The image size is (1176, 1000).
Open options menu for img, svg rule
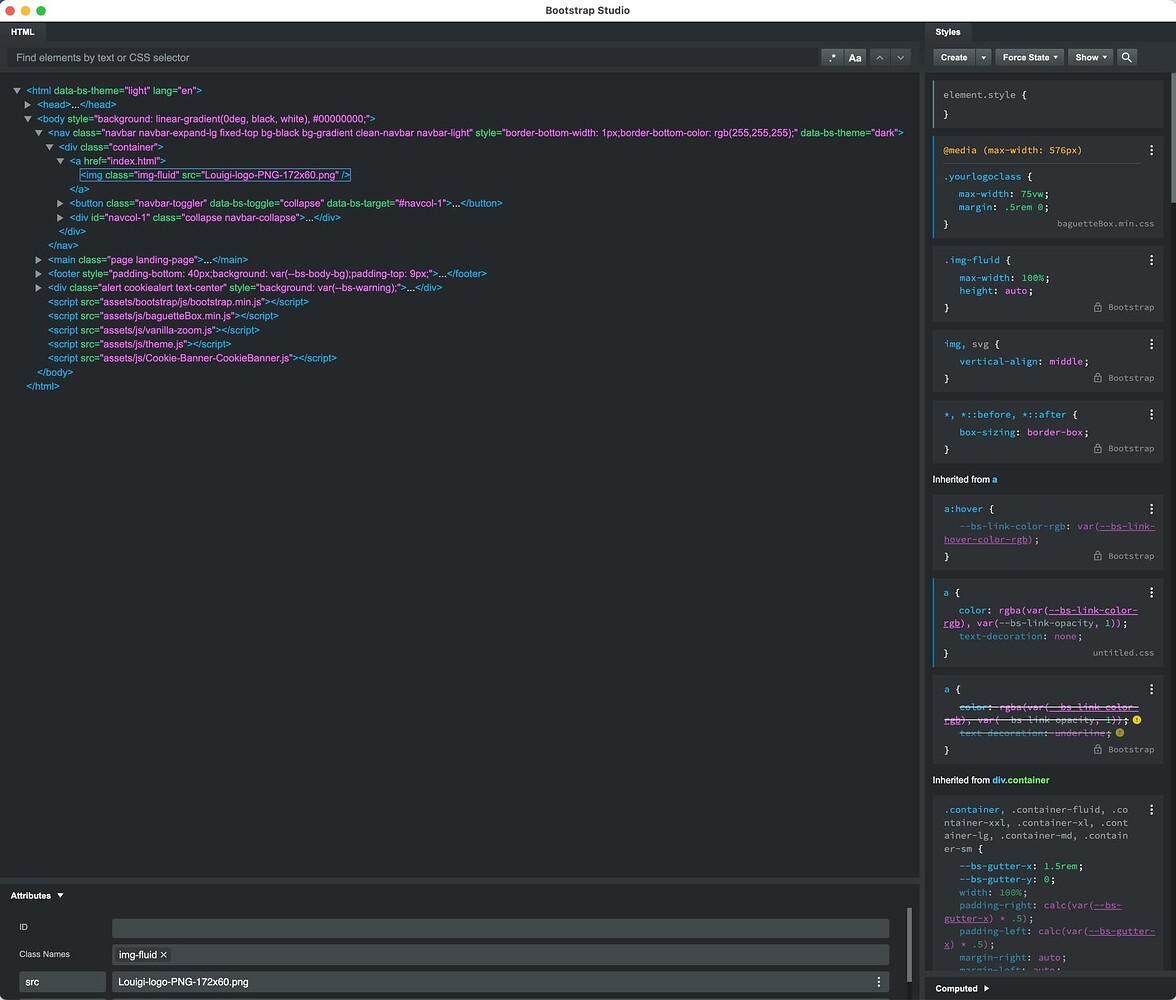tap(1151, 344)
